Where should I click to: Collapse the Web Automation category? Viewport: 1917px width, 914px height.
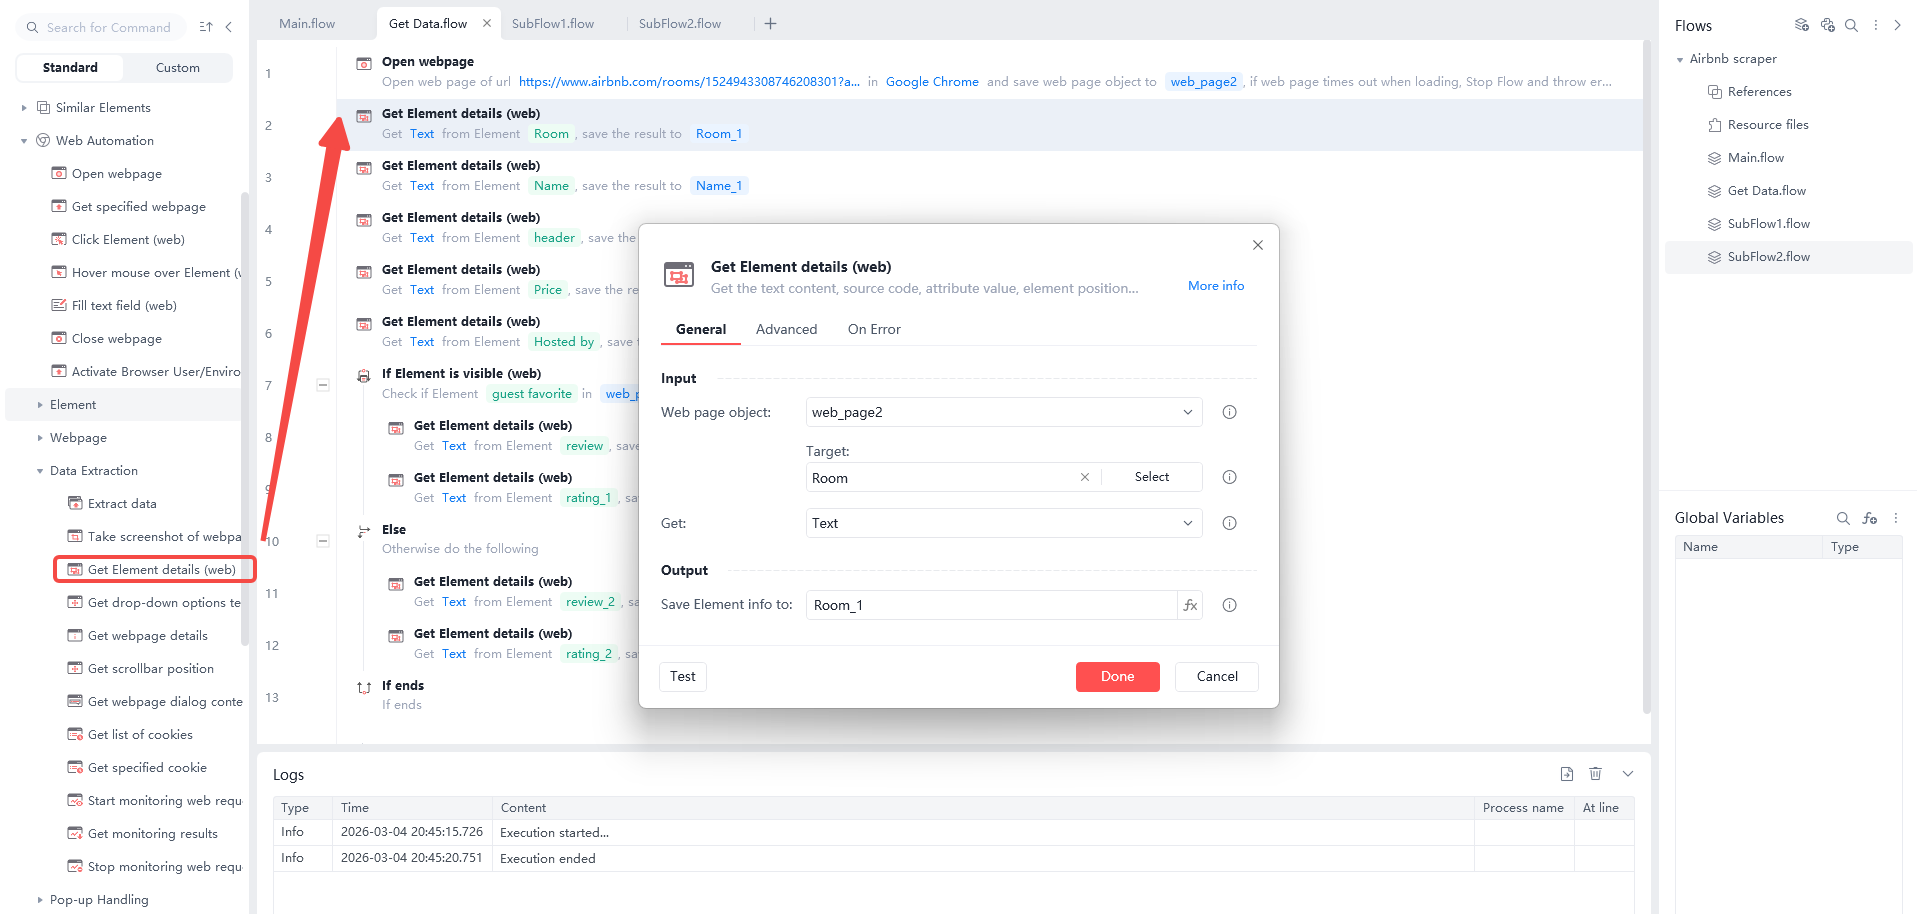coord(24,140)
